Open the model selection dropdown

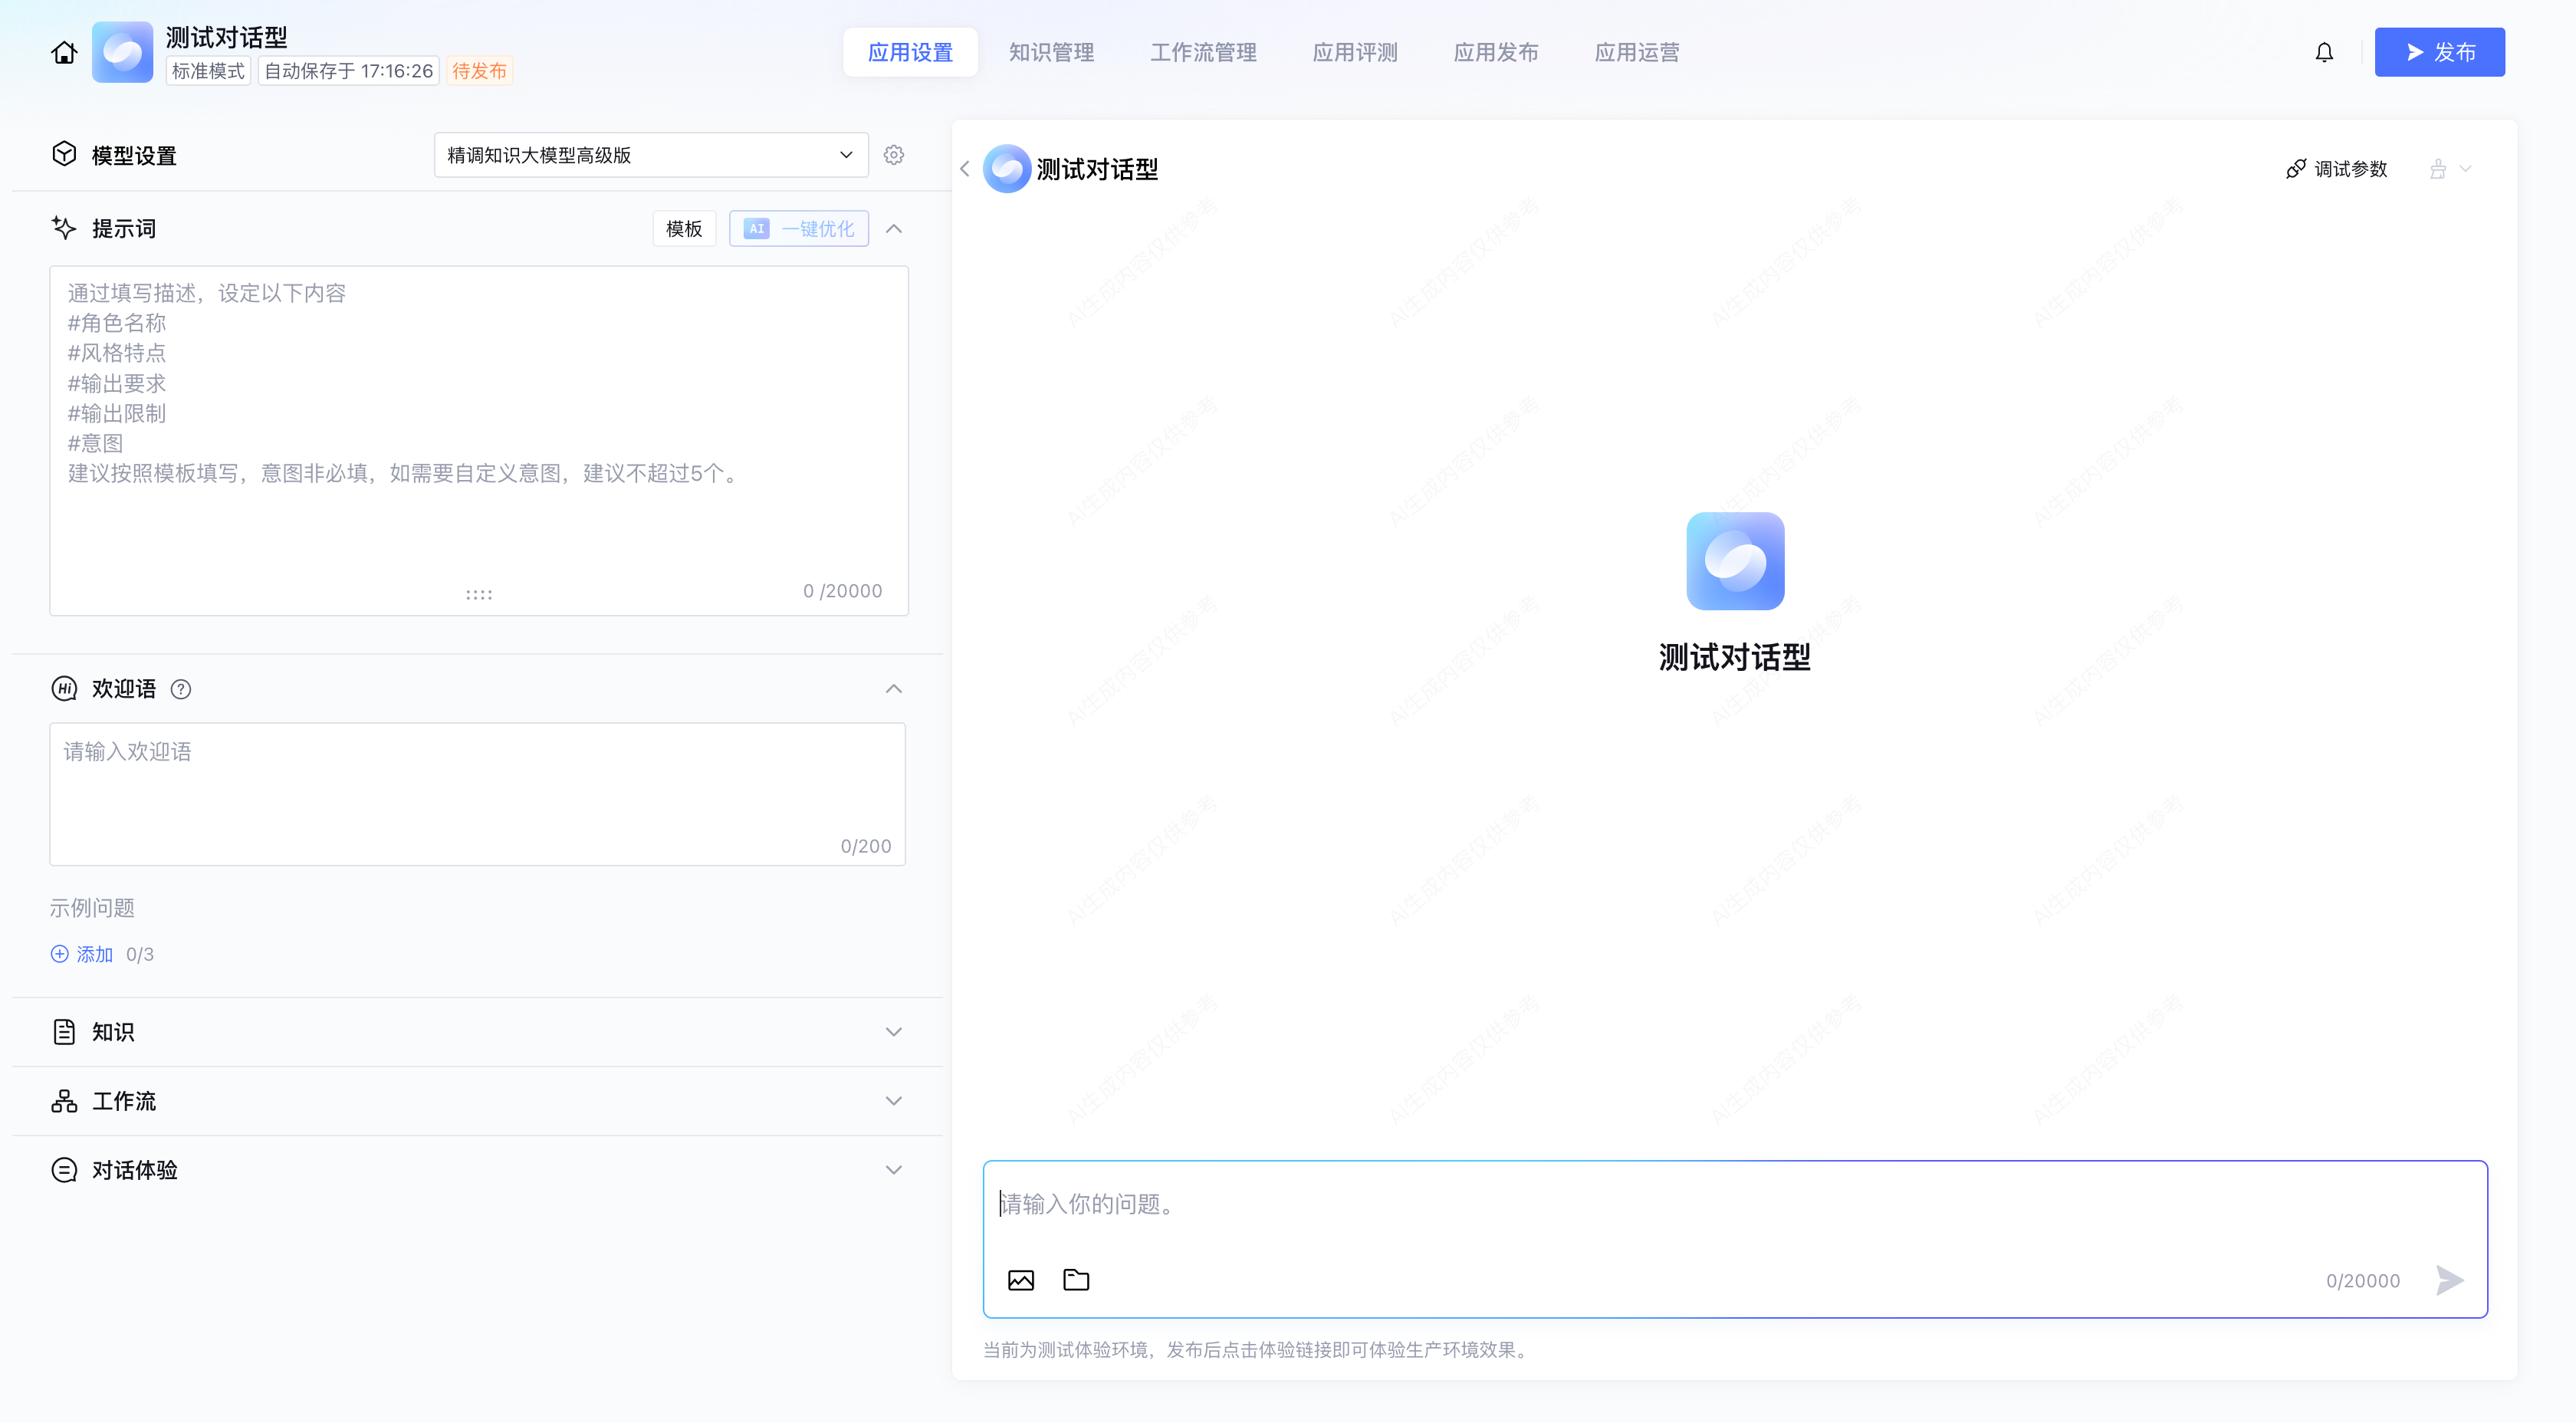(650, 155)
